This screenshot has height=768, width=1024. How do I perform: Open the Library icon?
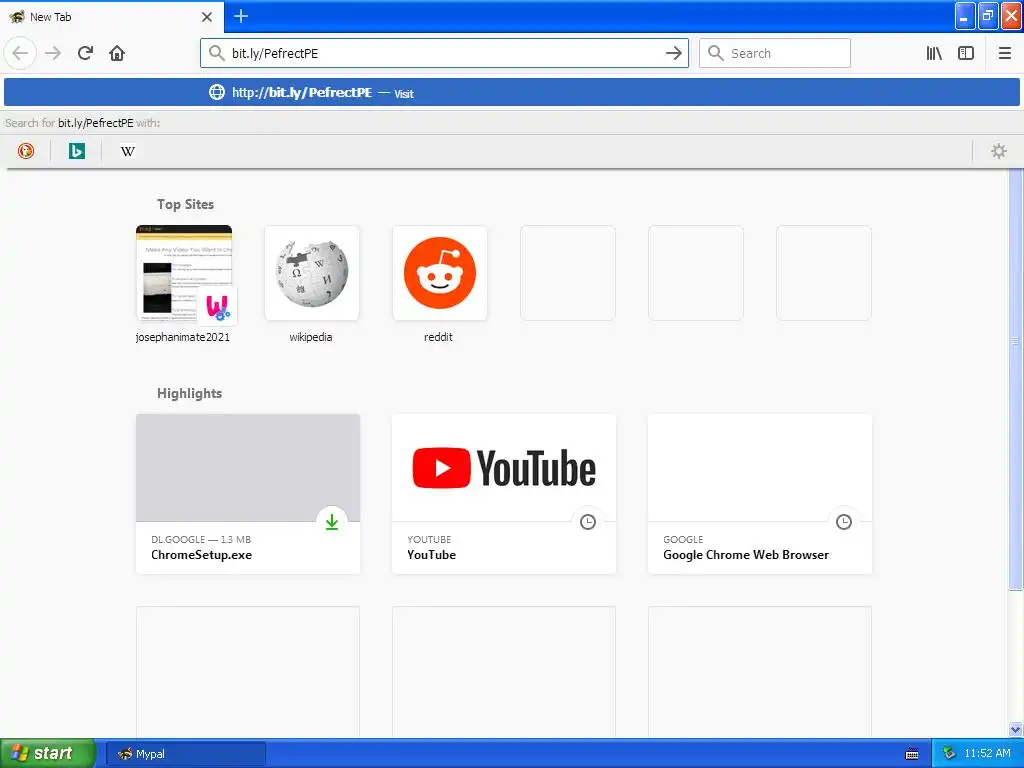point(934,53)
